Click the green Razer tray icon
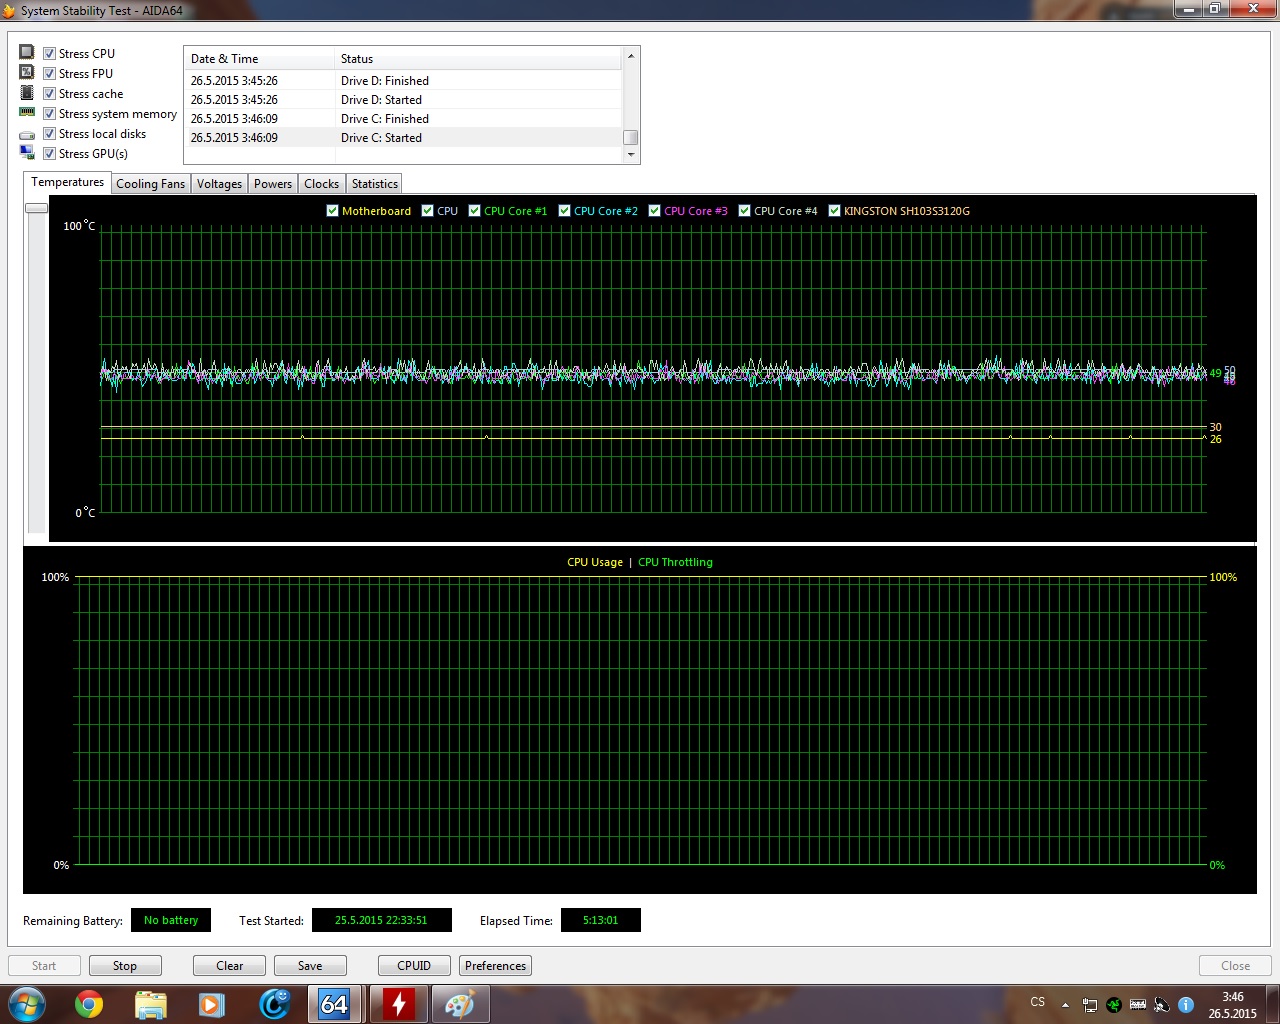 pos(1113,1004)
